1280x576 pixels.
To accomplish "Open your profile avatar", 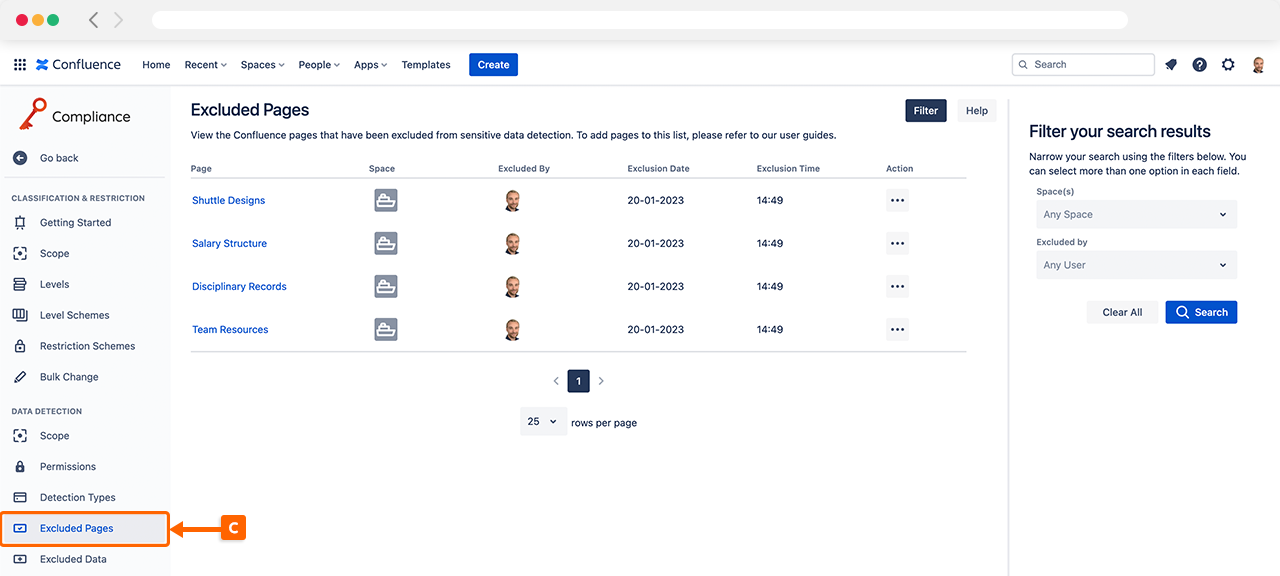I will point(1258,64).
